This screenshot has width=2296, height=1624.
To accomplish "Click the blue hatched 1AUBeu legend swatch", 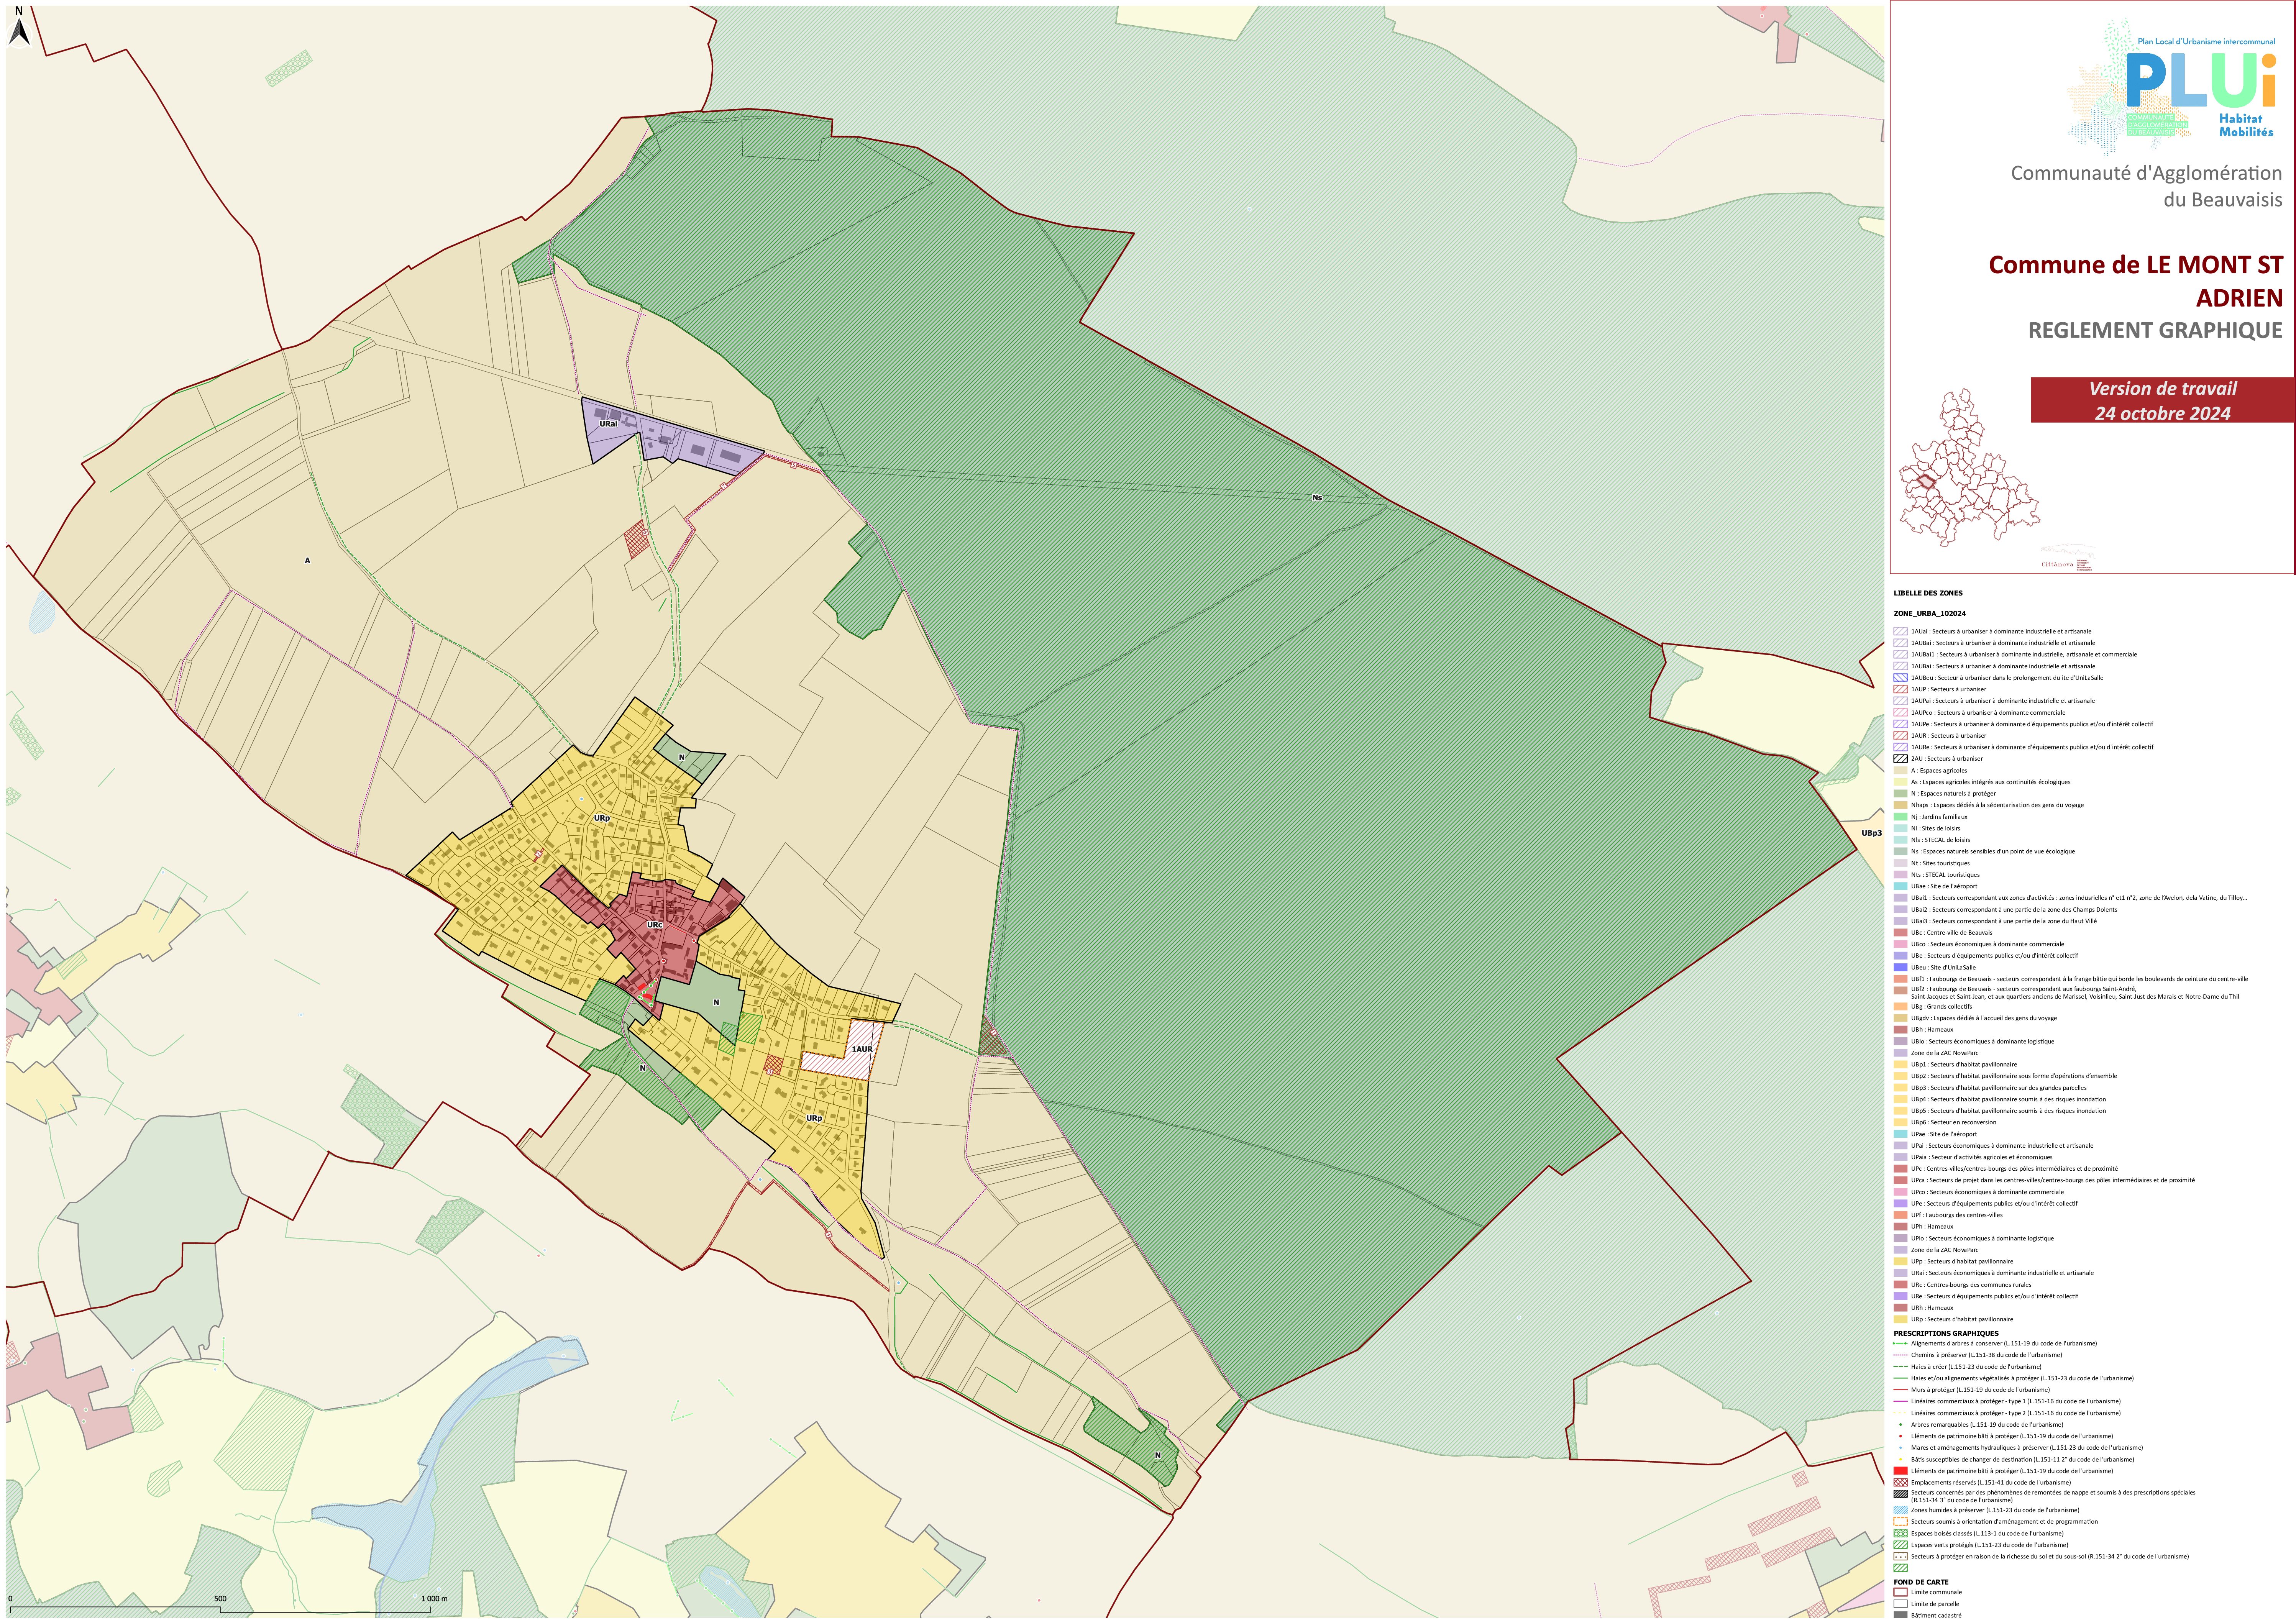I will click(1900, 678).
